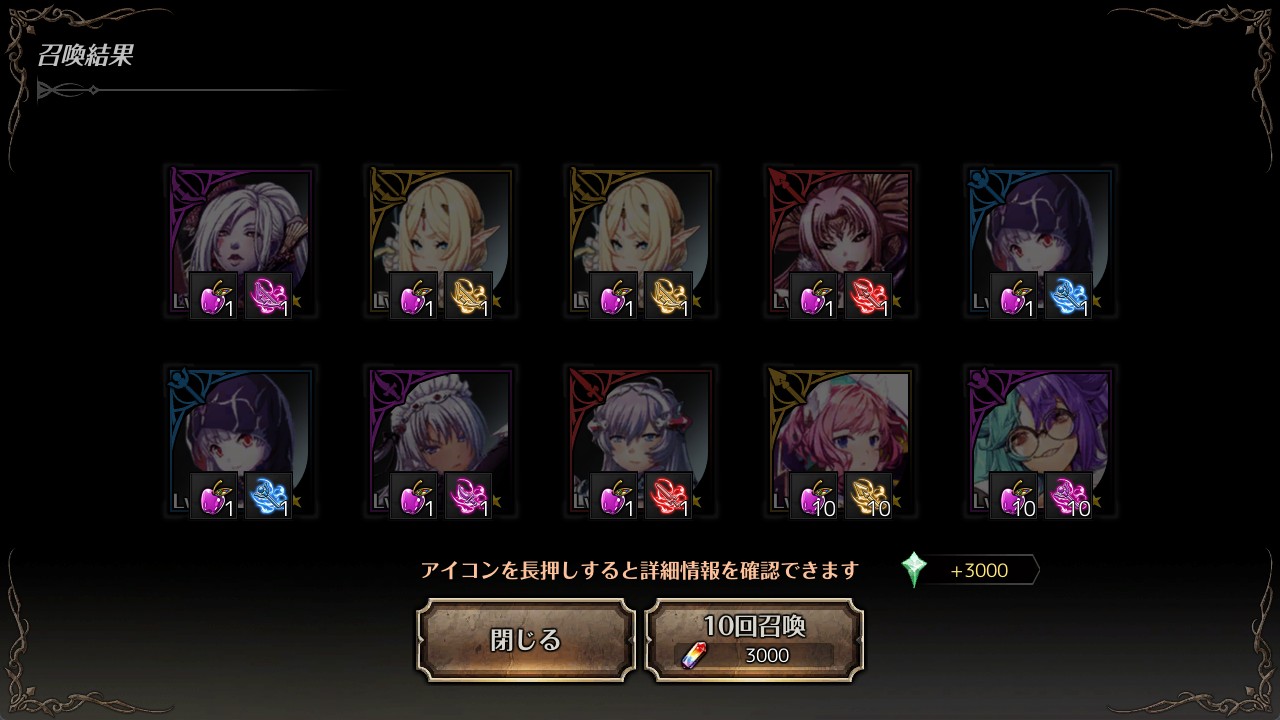Viewport: 1280px width, 720px height.
Task: Tap the 10回召喚 summon again button
Action: point(755,640)
